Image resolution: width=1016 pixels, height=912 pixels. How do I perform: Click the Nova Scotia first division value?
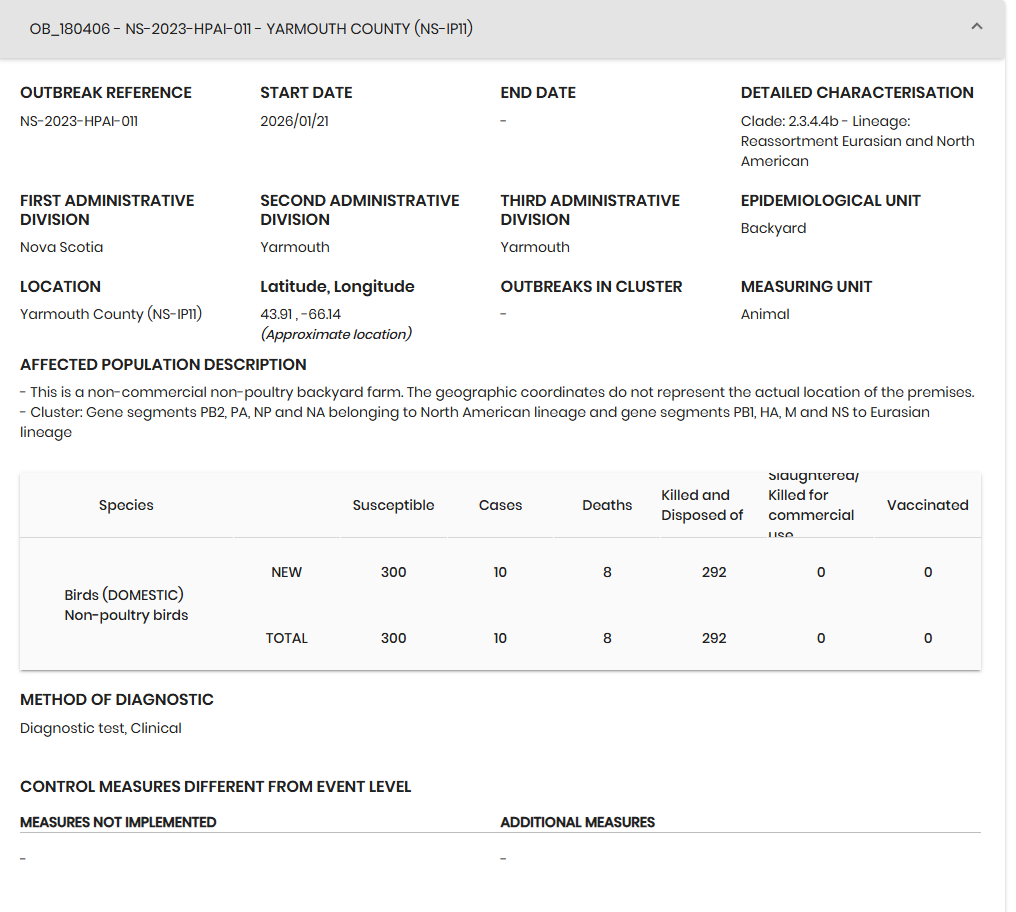(61, 247)
